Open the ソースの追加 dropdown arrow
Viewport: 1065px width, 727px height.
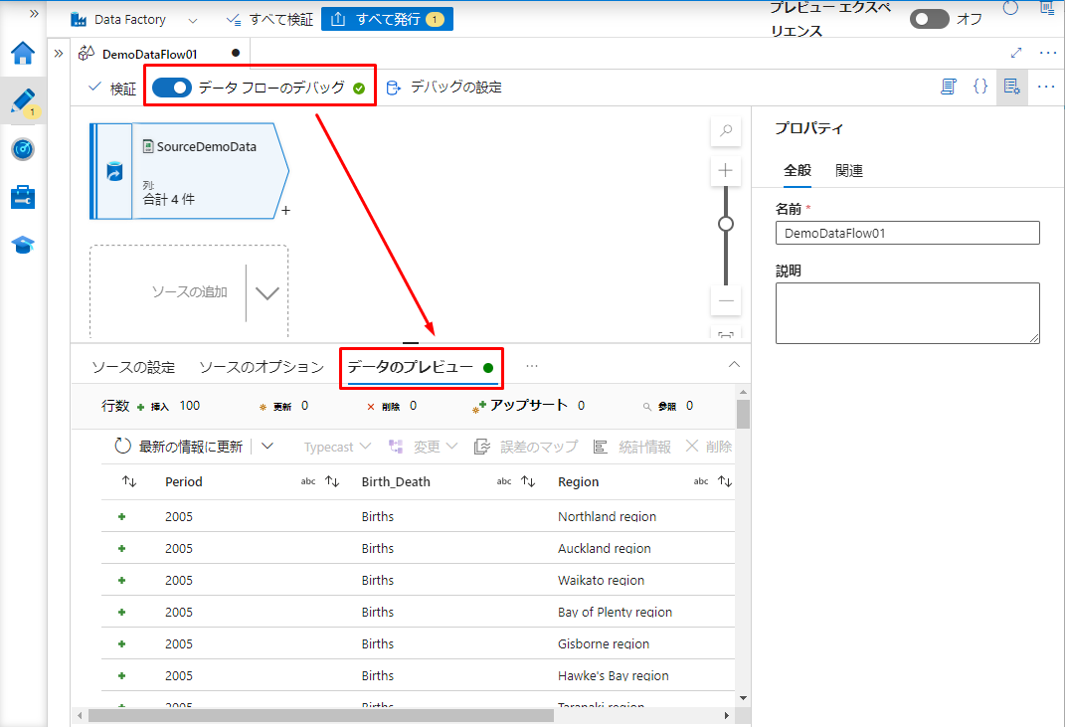tap(267, 293)
